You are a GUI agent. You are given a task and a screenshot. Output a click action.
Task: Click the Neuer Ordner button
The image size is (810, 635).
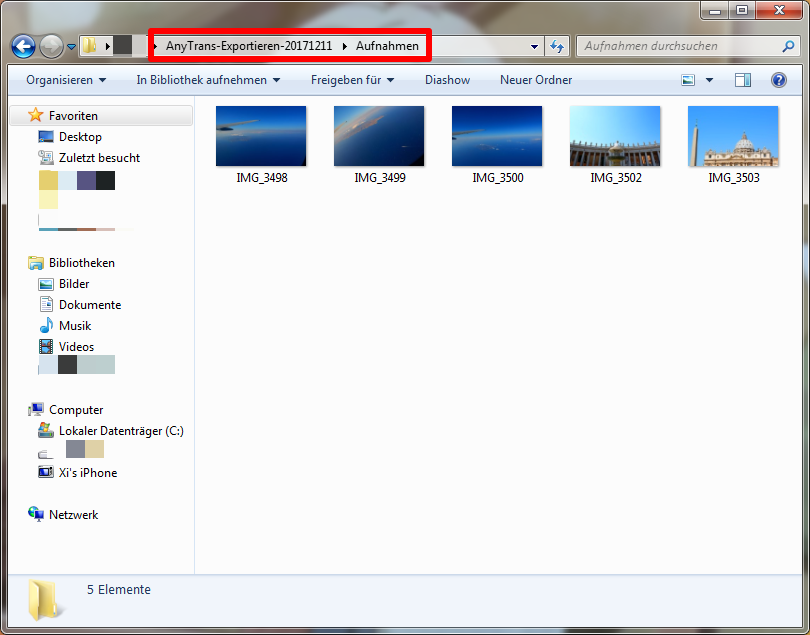(x=536, y=80)
